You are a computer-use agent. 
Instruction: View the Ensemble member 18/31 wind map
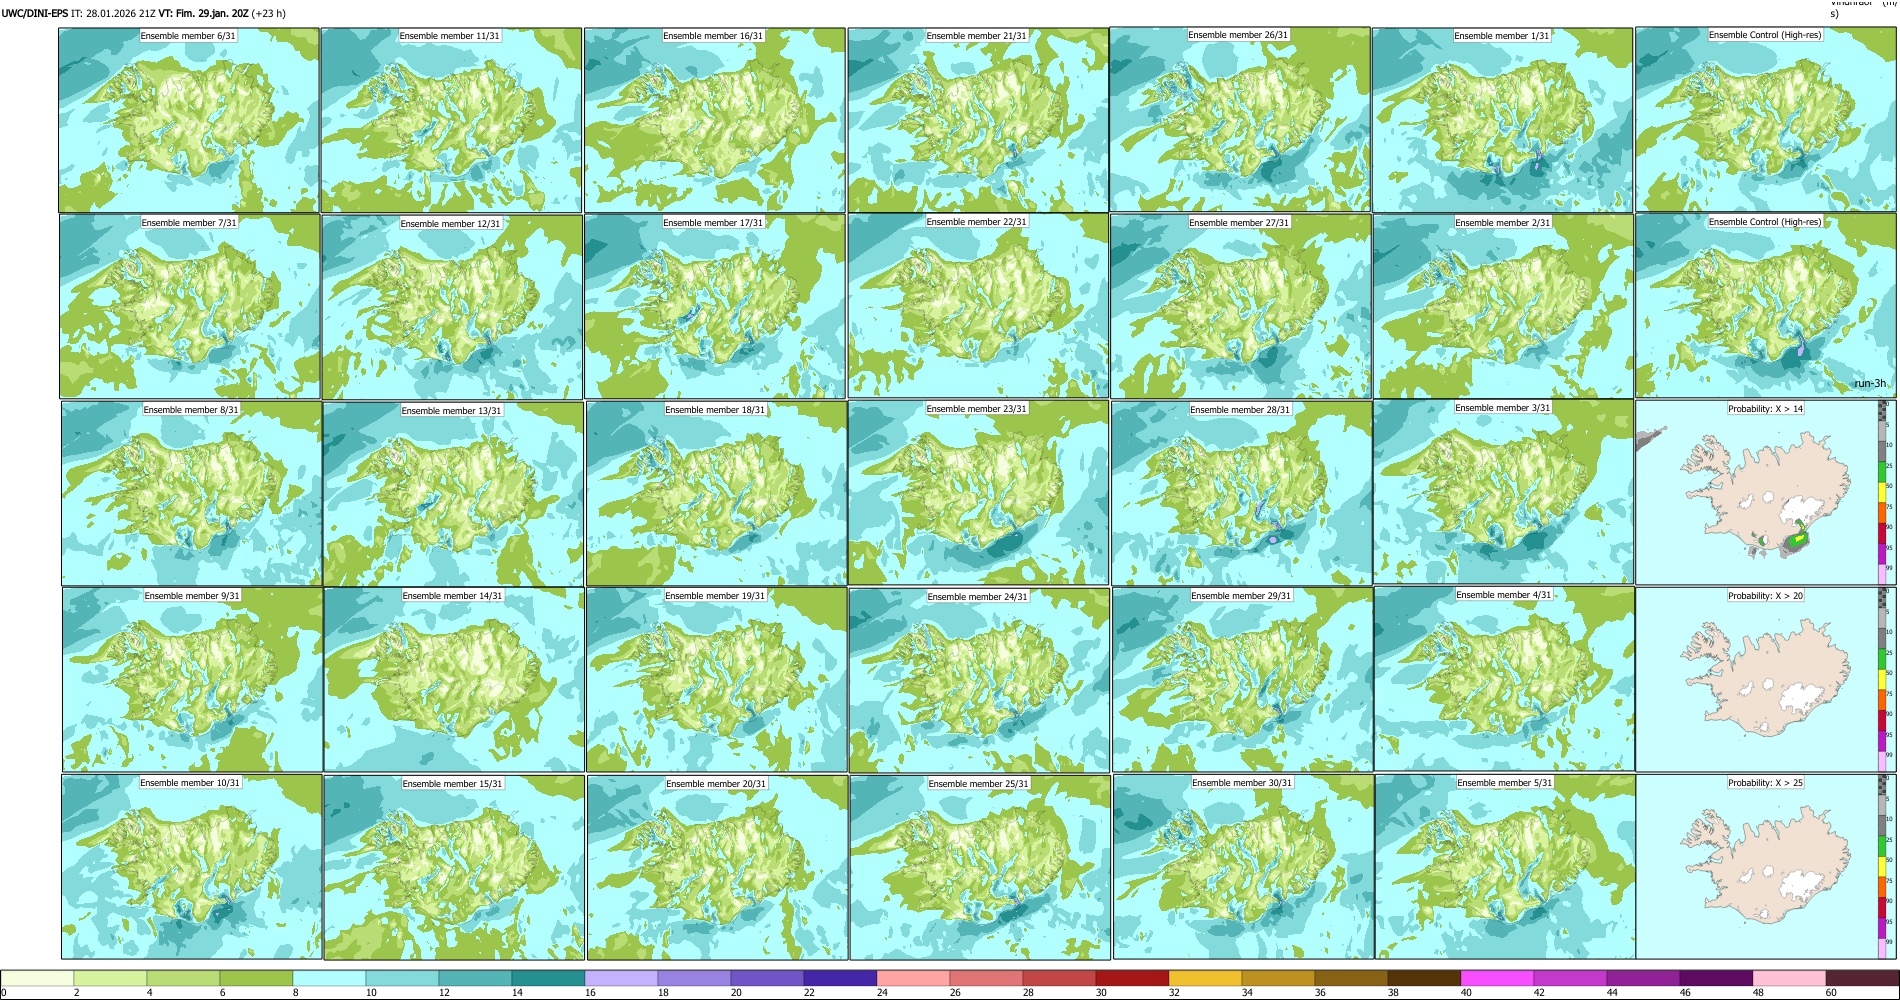pyautogui.click(x=716, y=494)
